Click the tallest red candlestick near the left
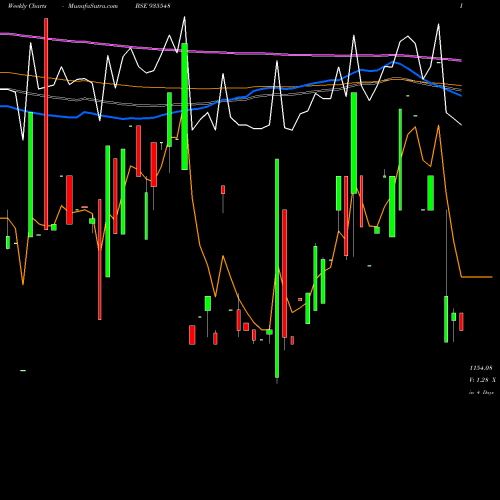 pyautogui.click(x=46, y=124)
